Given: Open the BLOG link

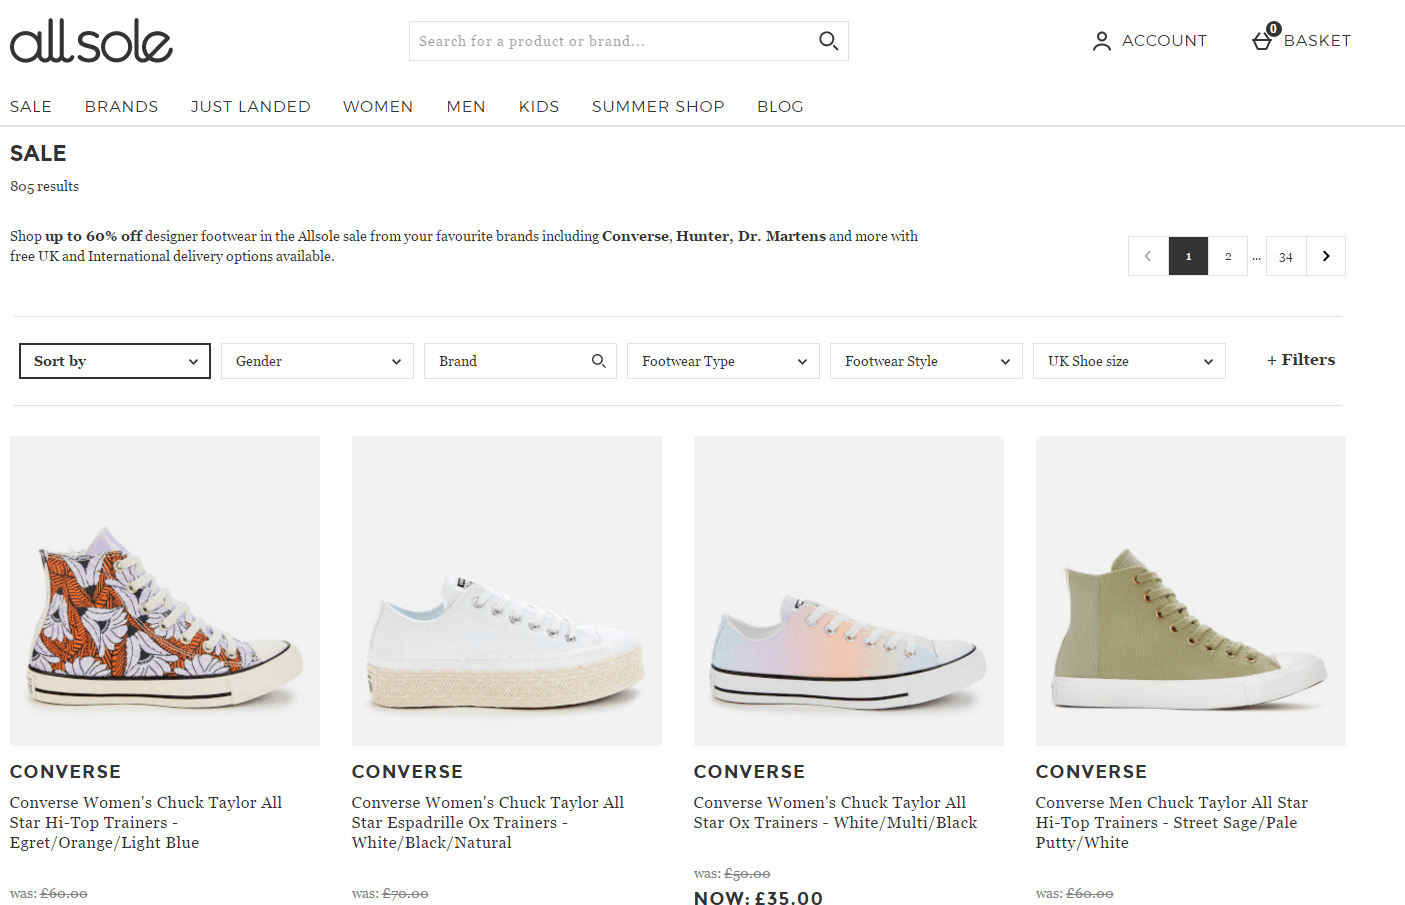Looking at the screenshot, I should click(x=780, y=106).
